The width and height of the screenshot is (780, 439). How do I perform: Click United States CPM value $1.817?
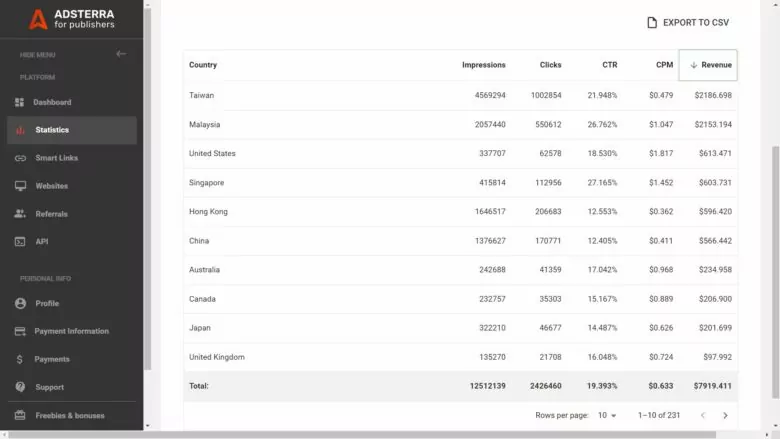point(661,154)
